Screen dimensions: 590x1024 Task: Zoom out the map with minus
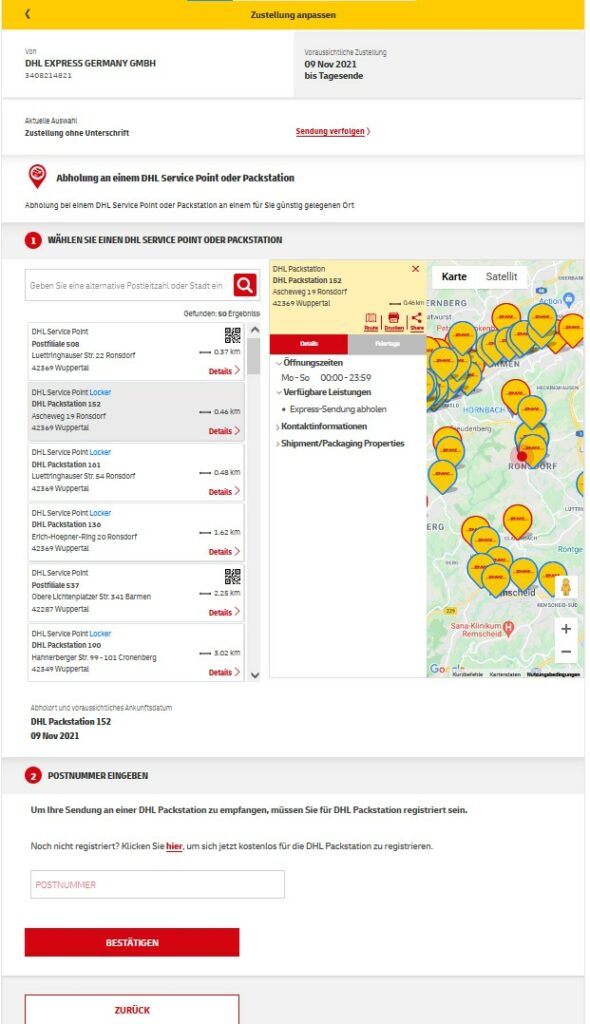click(x=566, y=652)
